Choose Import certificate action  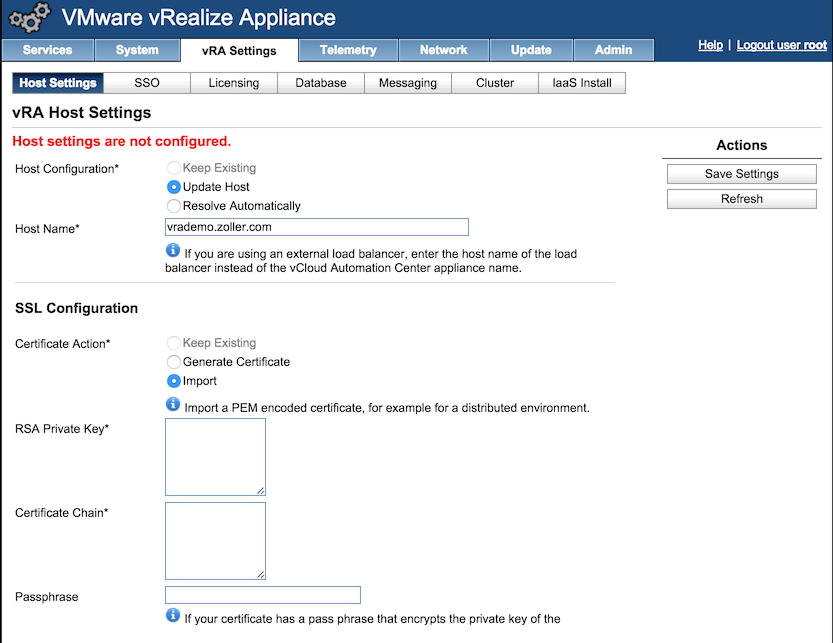coord(174,381)
